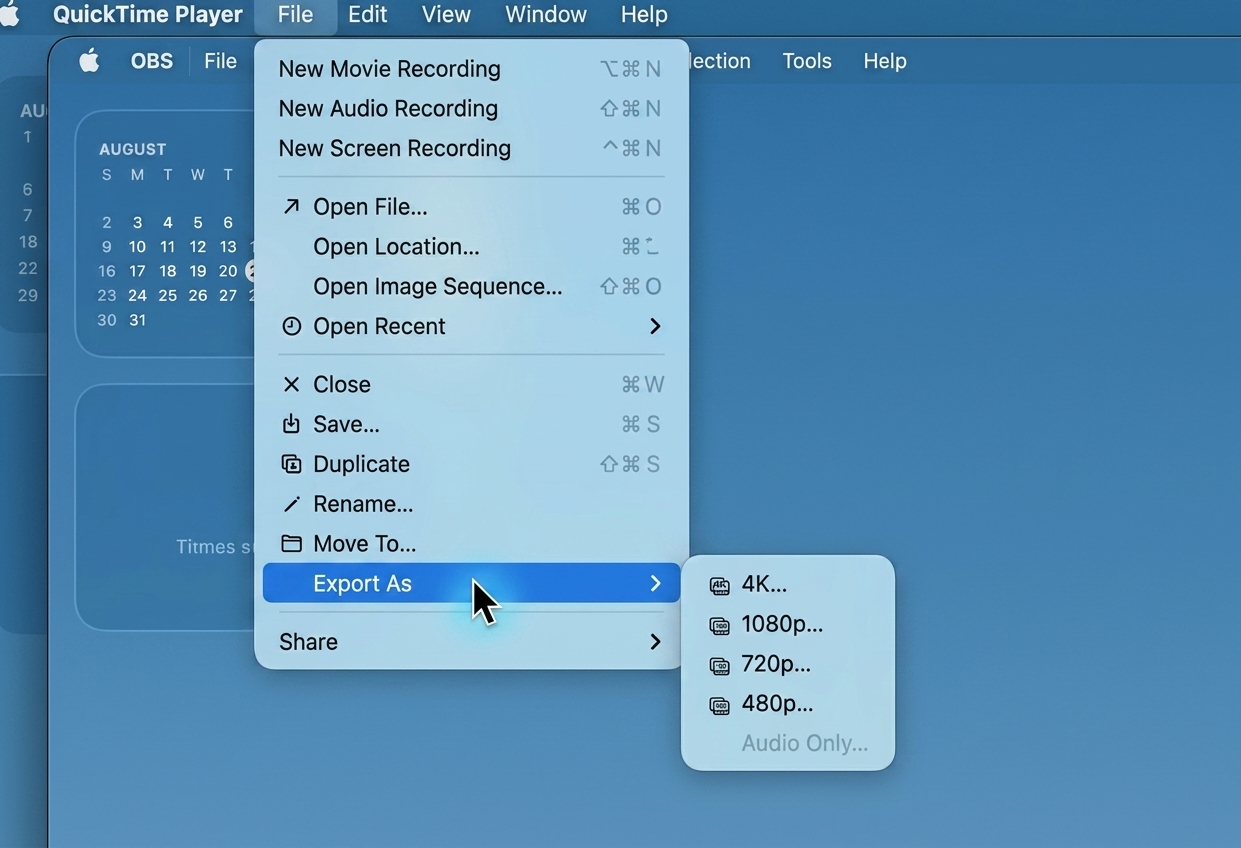This screenshot has width=1241, height=848.
Task: Click the X icon next to Close
Action: pos(291,385)
